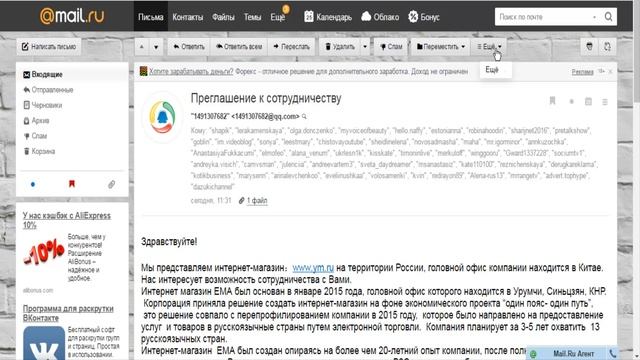The image size is (640, 360).
Task: Open the Контакты tab
Action: point(187,17)
